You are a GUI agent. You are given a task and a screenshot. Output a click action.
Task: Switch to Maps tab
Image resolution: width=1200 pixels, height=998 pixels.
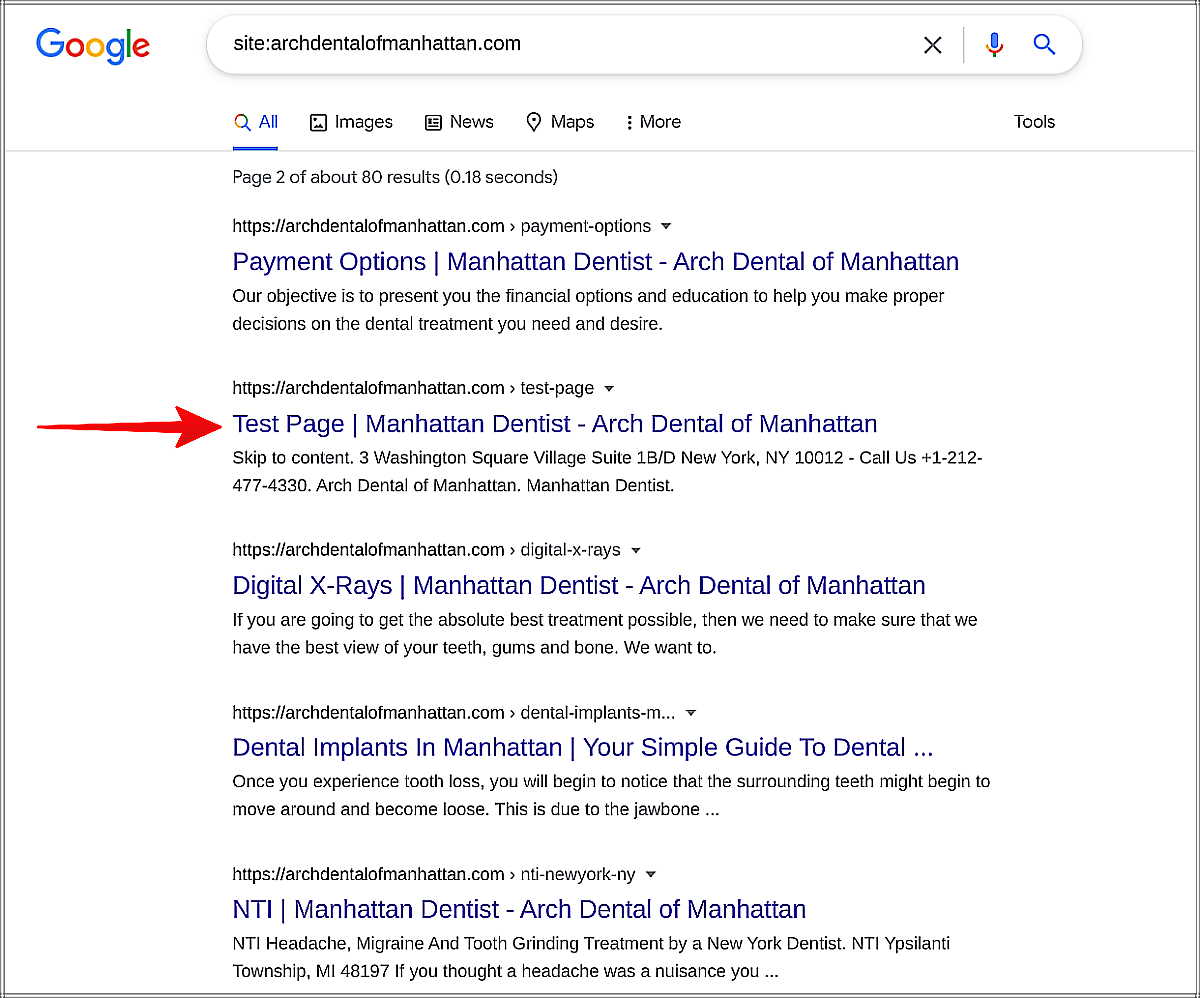tap(560, 122)
